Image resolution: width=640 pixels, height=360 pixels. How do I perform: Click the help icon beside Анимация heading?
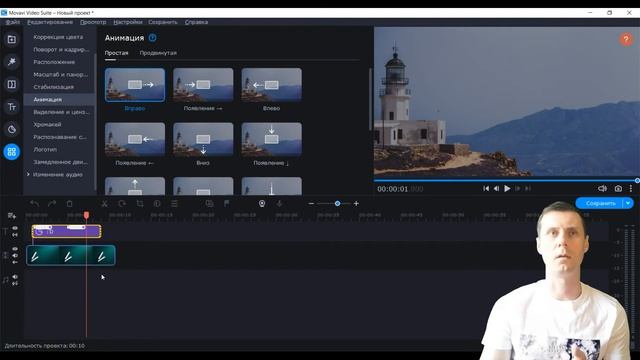[x=152, y=38]
